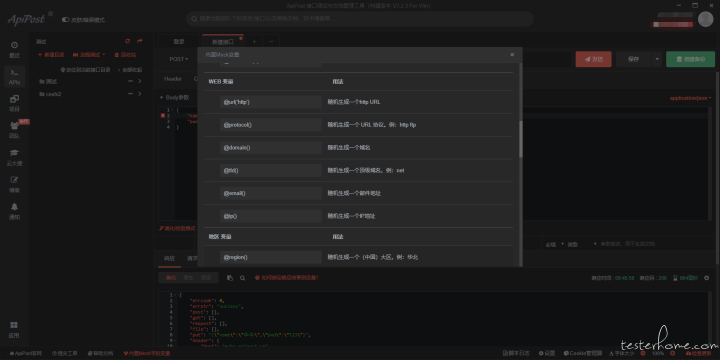Screen dimensions: 720x360
Task: Open the APIs section in left sidebar
Action: 14,77
